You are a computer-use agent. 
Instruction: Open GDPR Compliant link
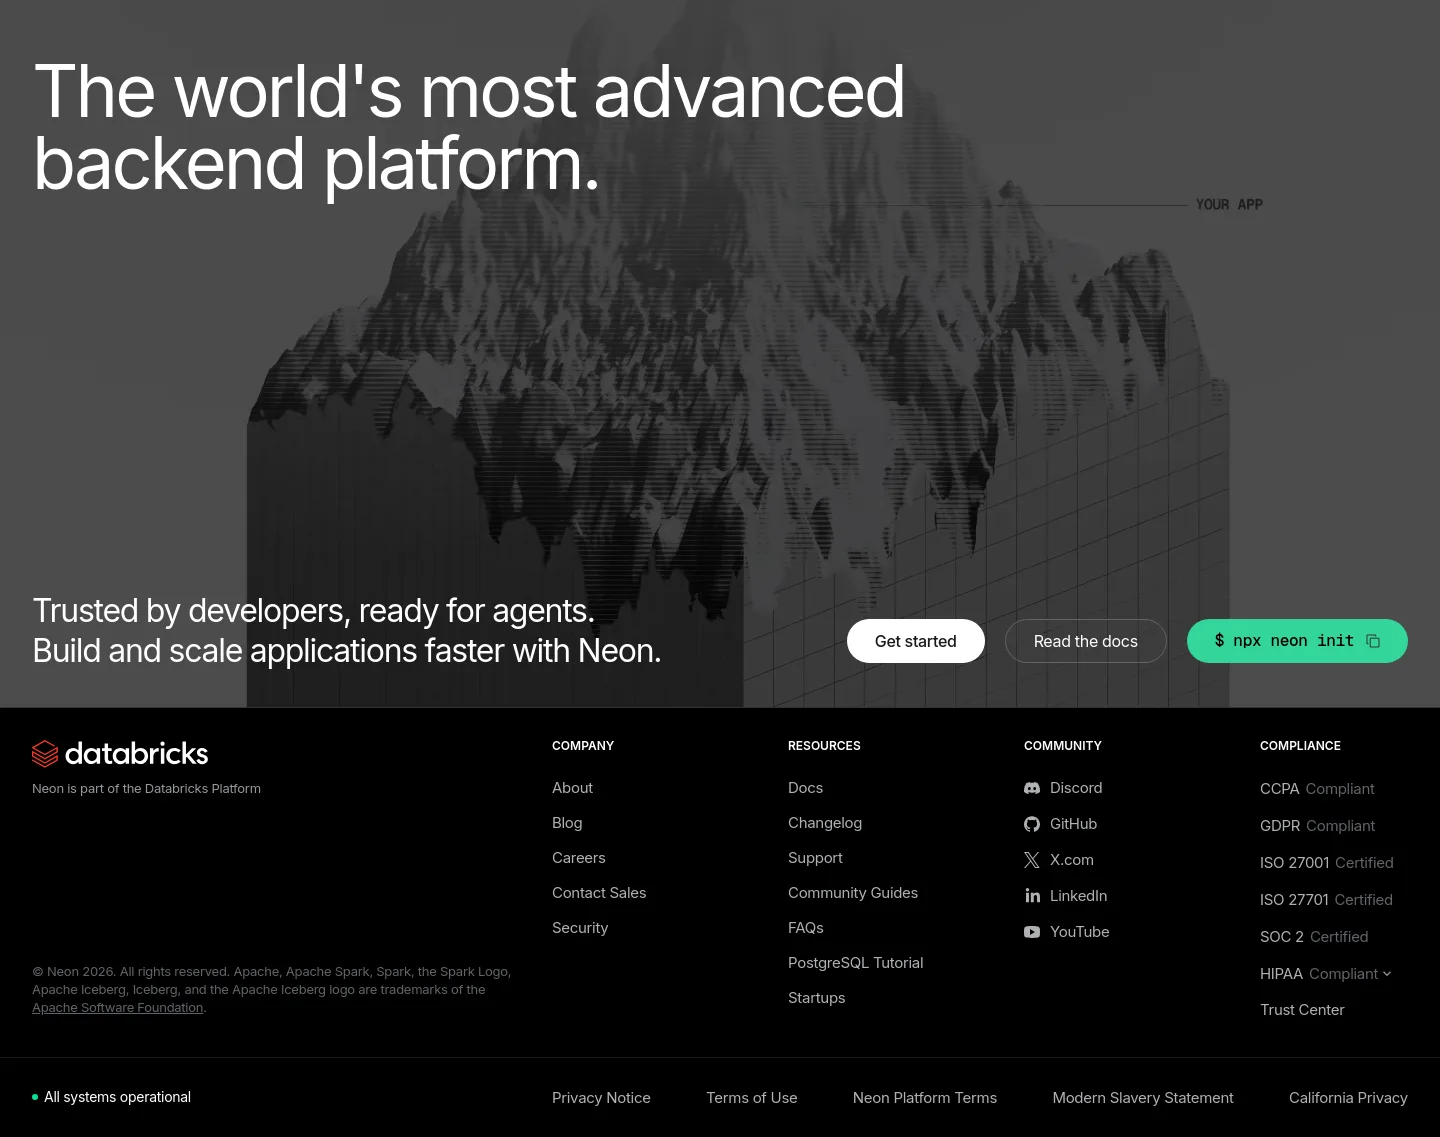pyautogui.click(x=1317, y=826)
